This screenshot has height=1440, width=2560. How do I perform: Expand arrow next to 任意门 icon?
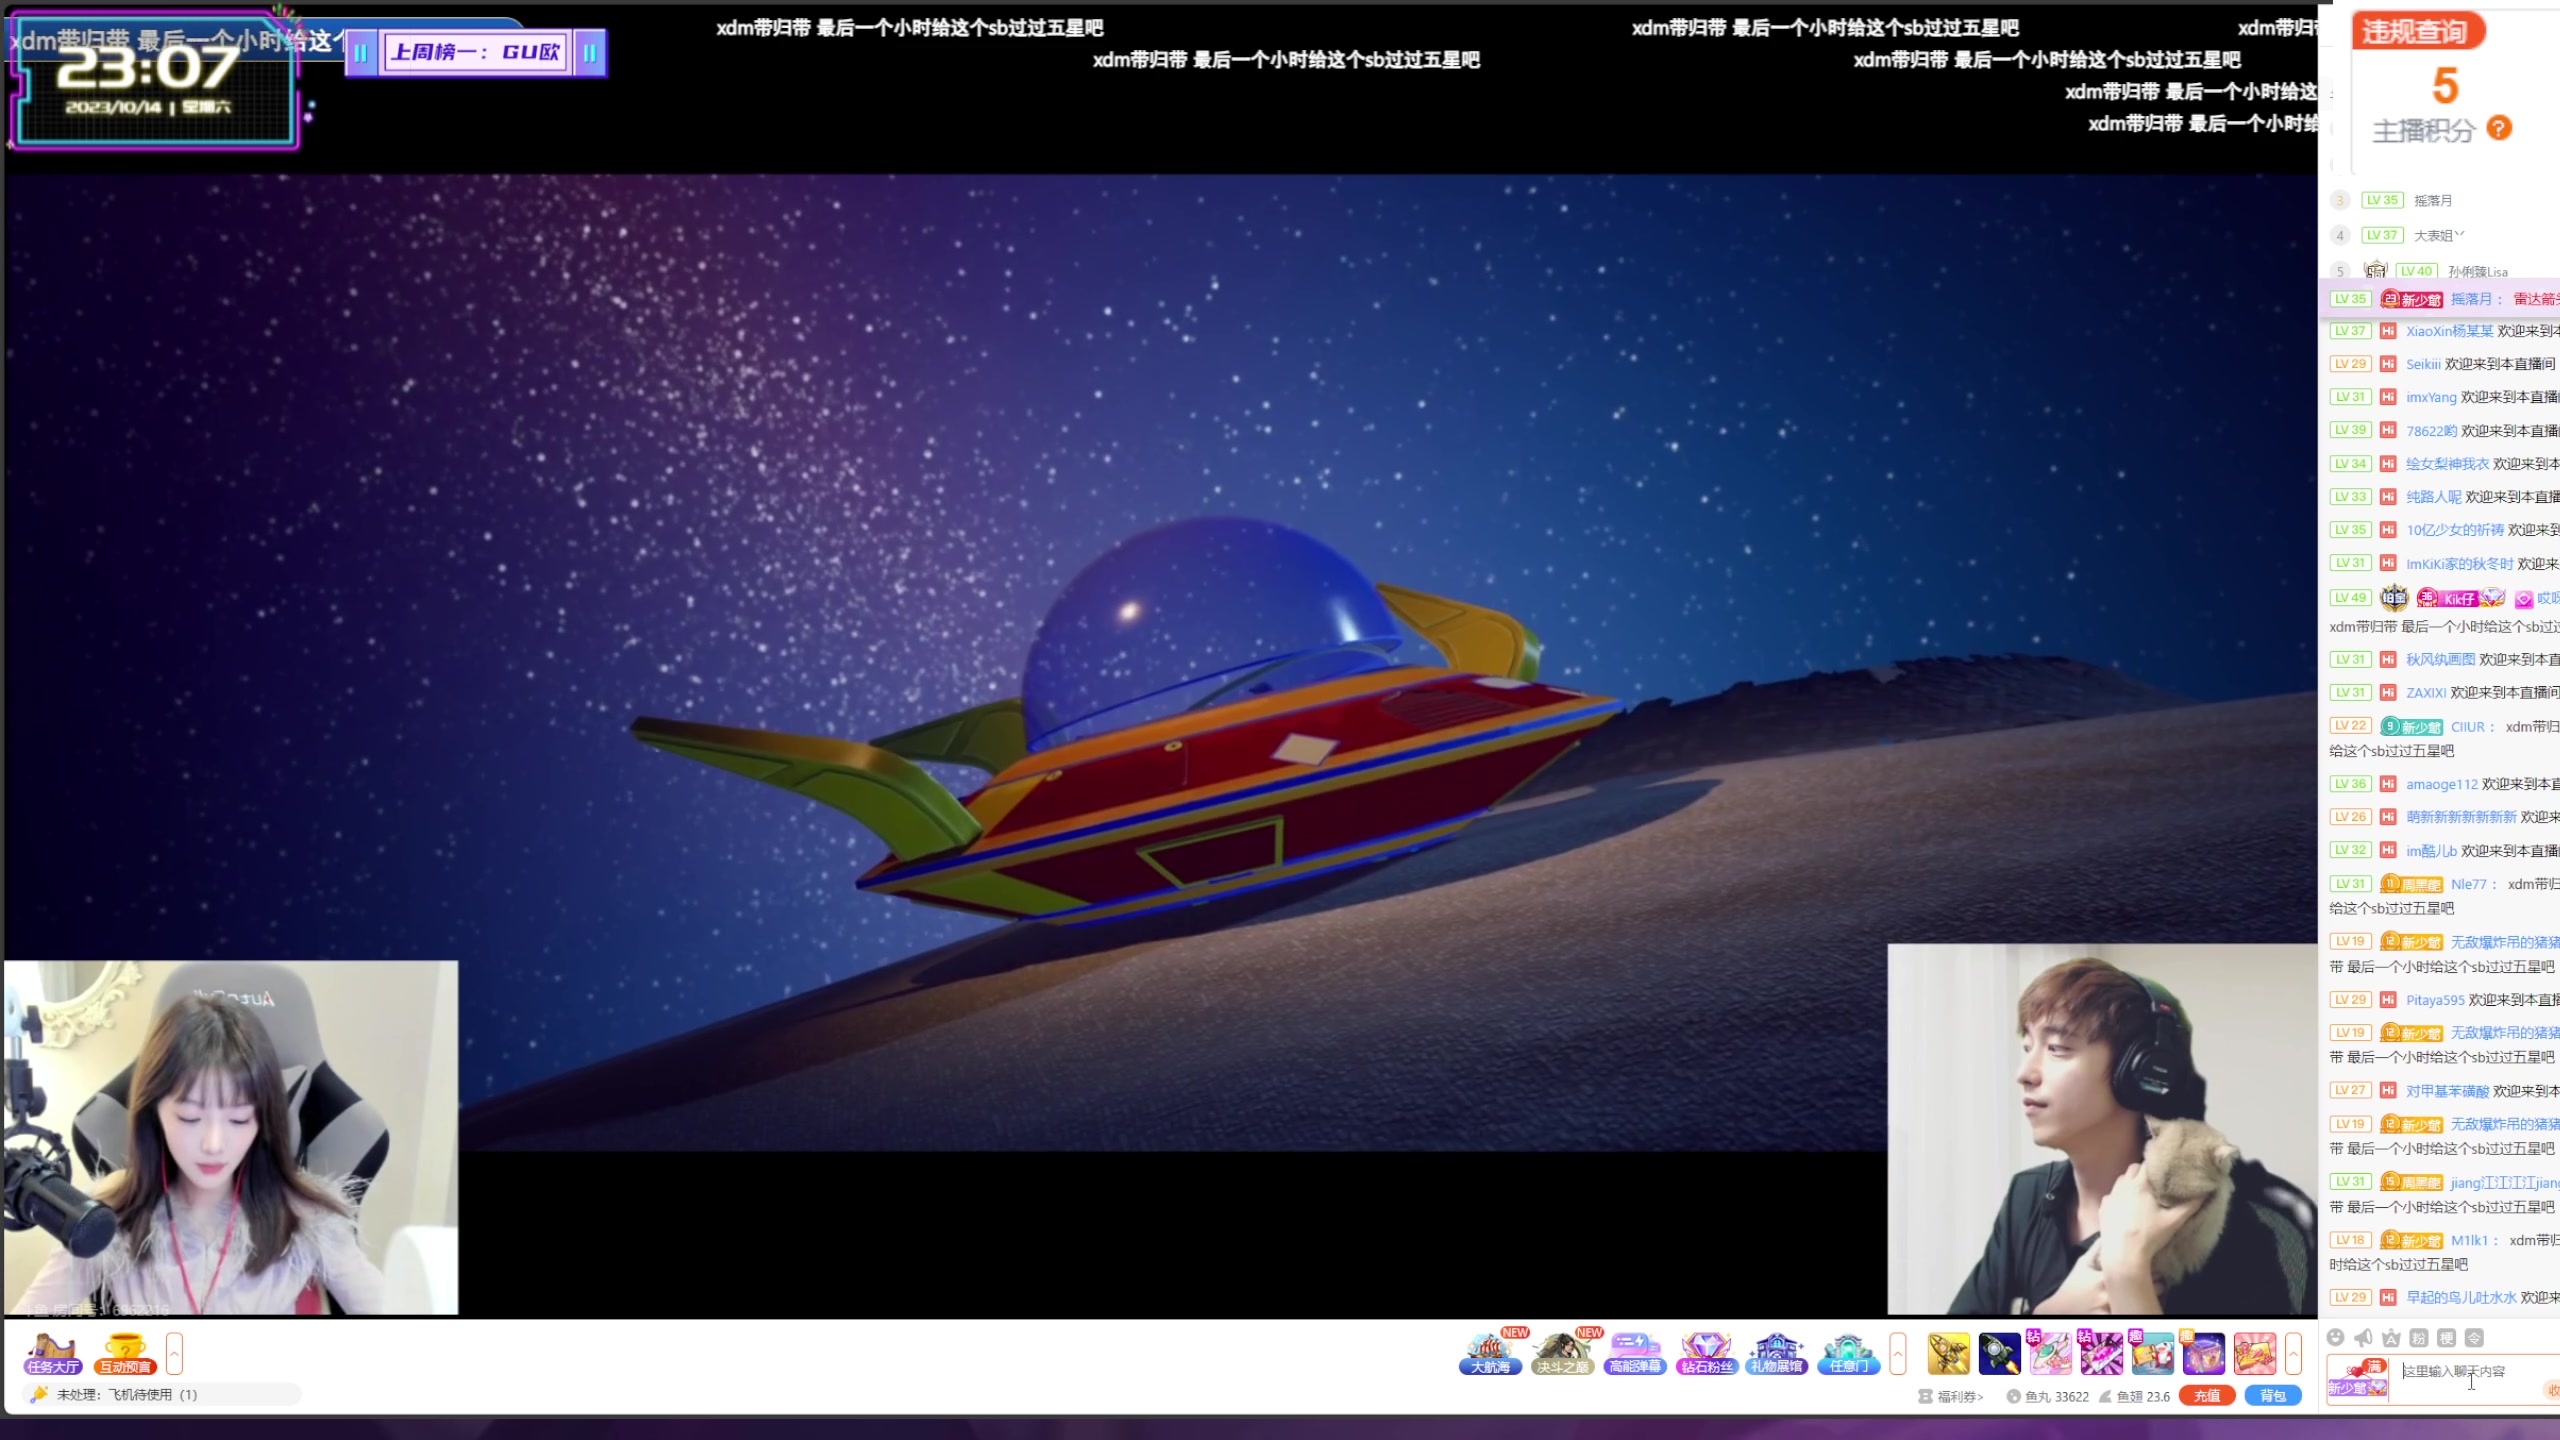click(1897, 1353)
